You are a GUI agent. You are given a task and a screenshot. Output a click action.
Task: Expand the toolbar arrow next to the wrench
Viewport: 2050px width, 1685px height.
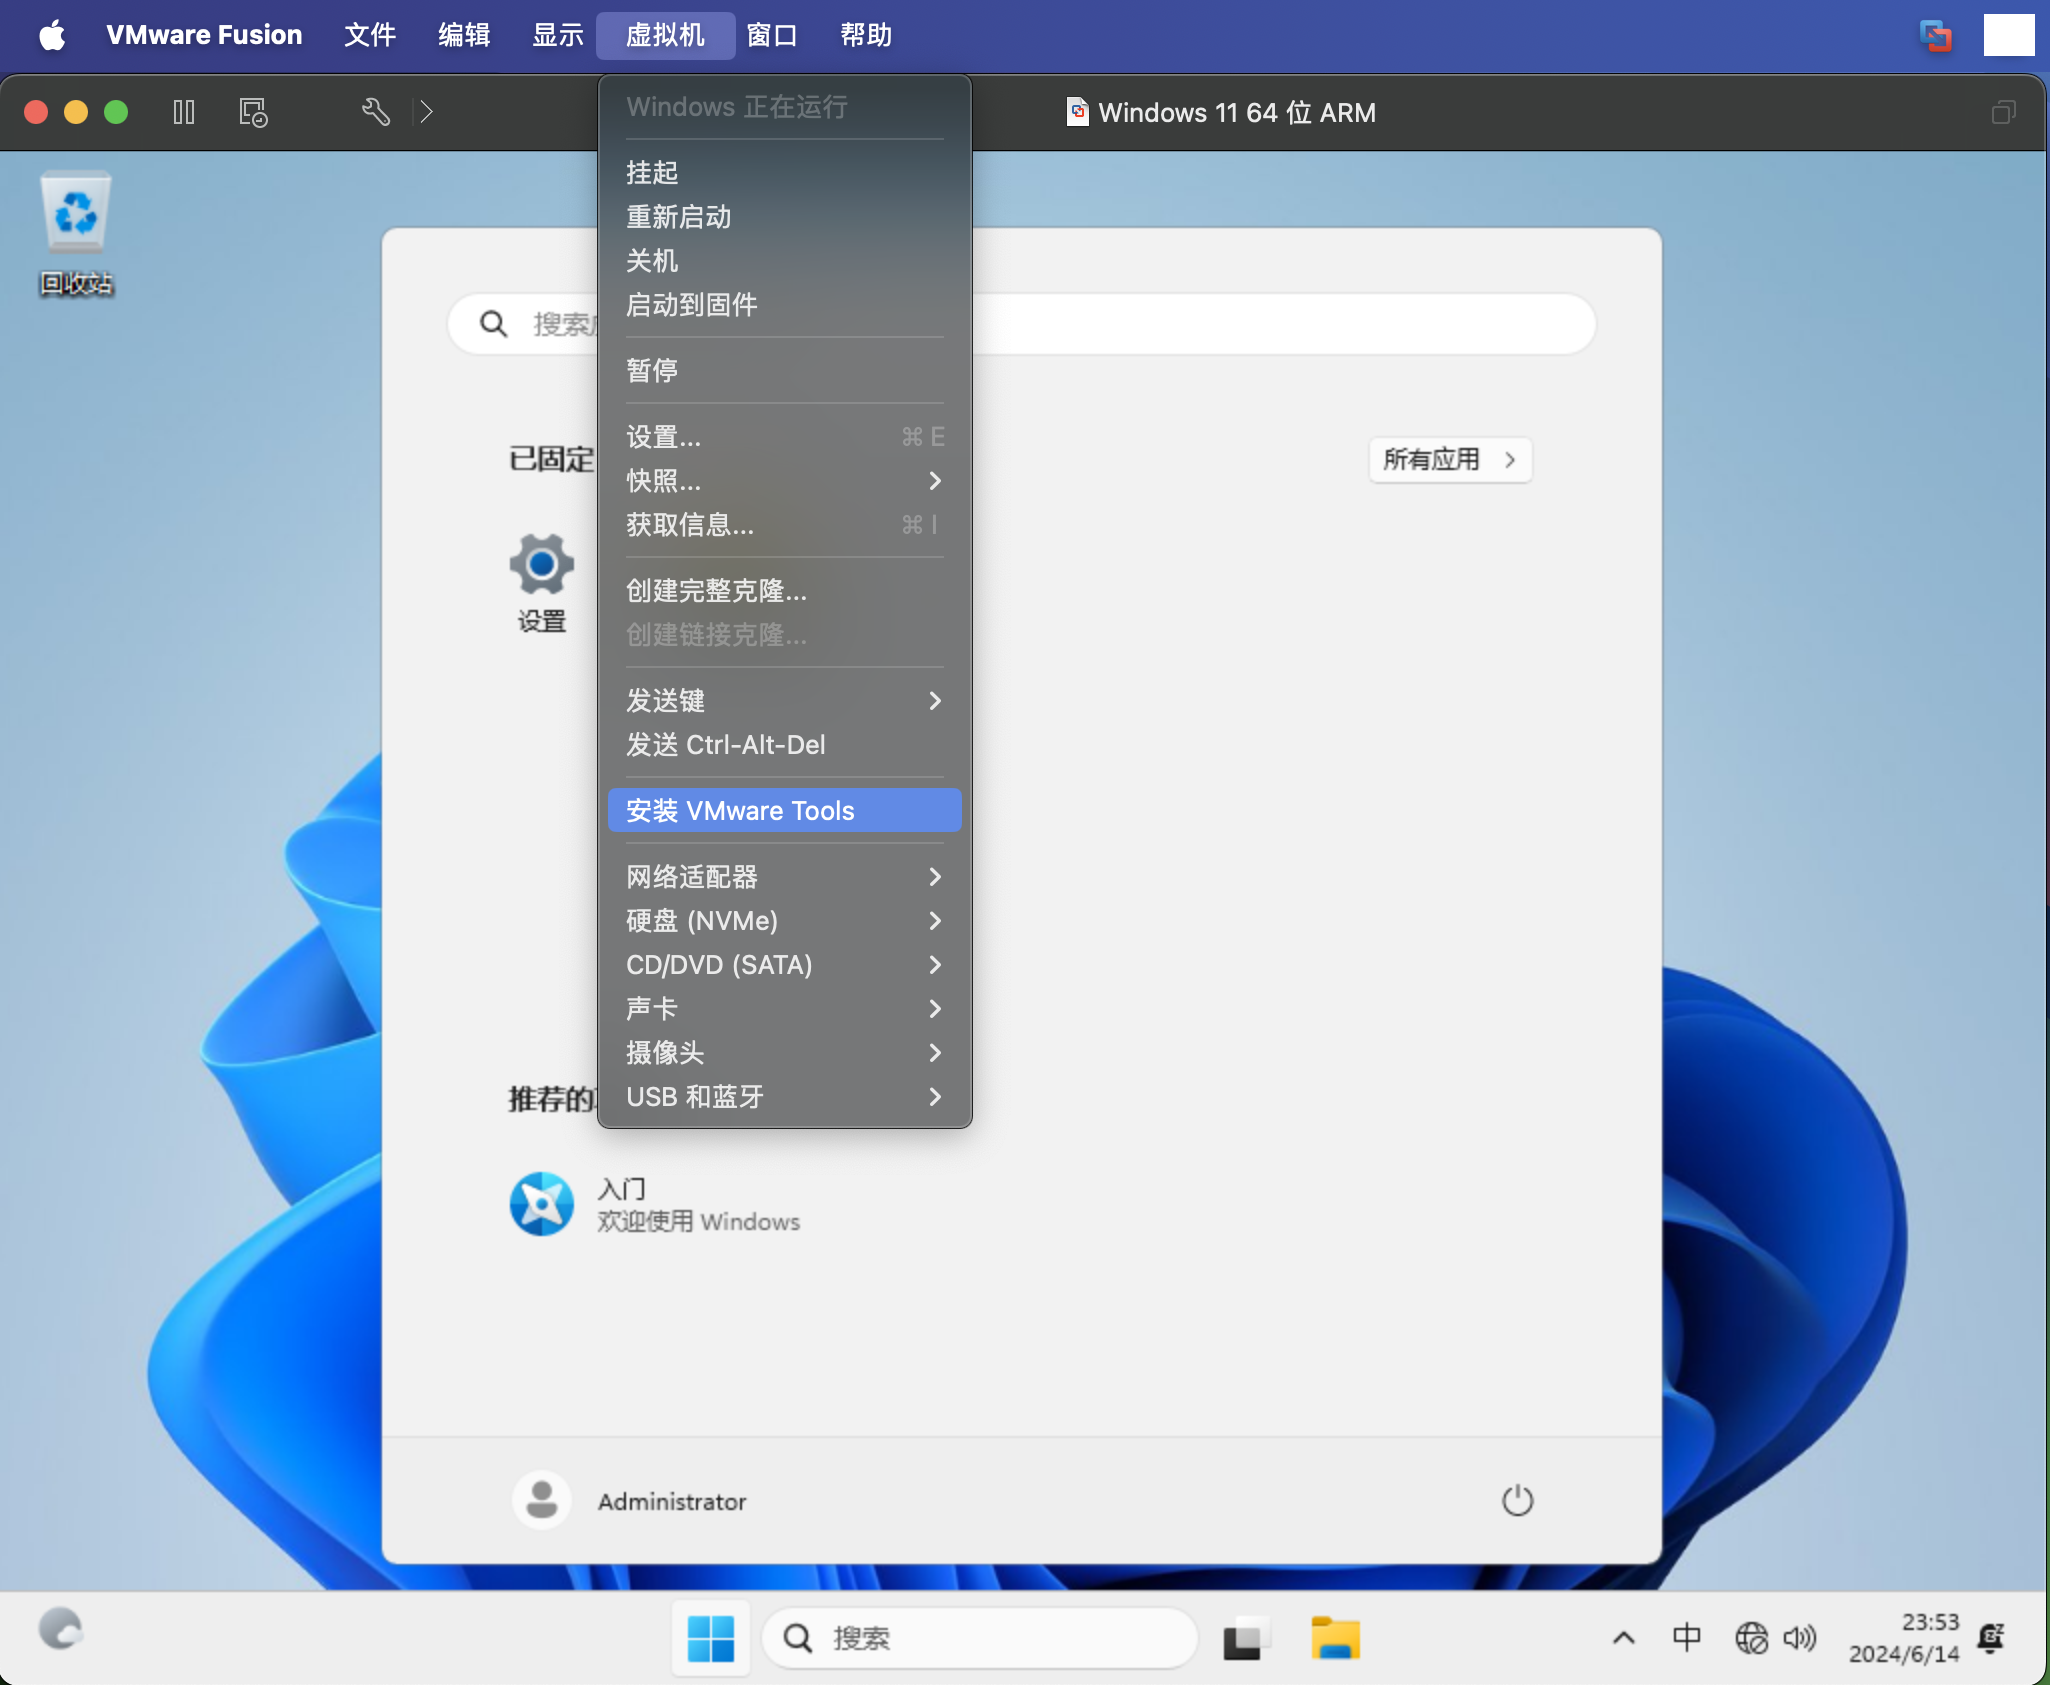pos(427,112)
